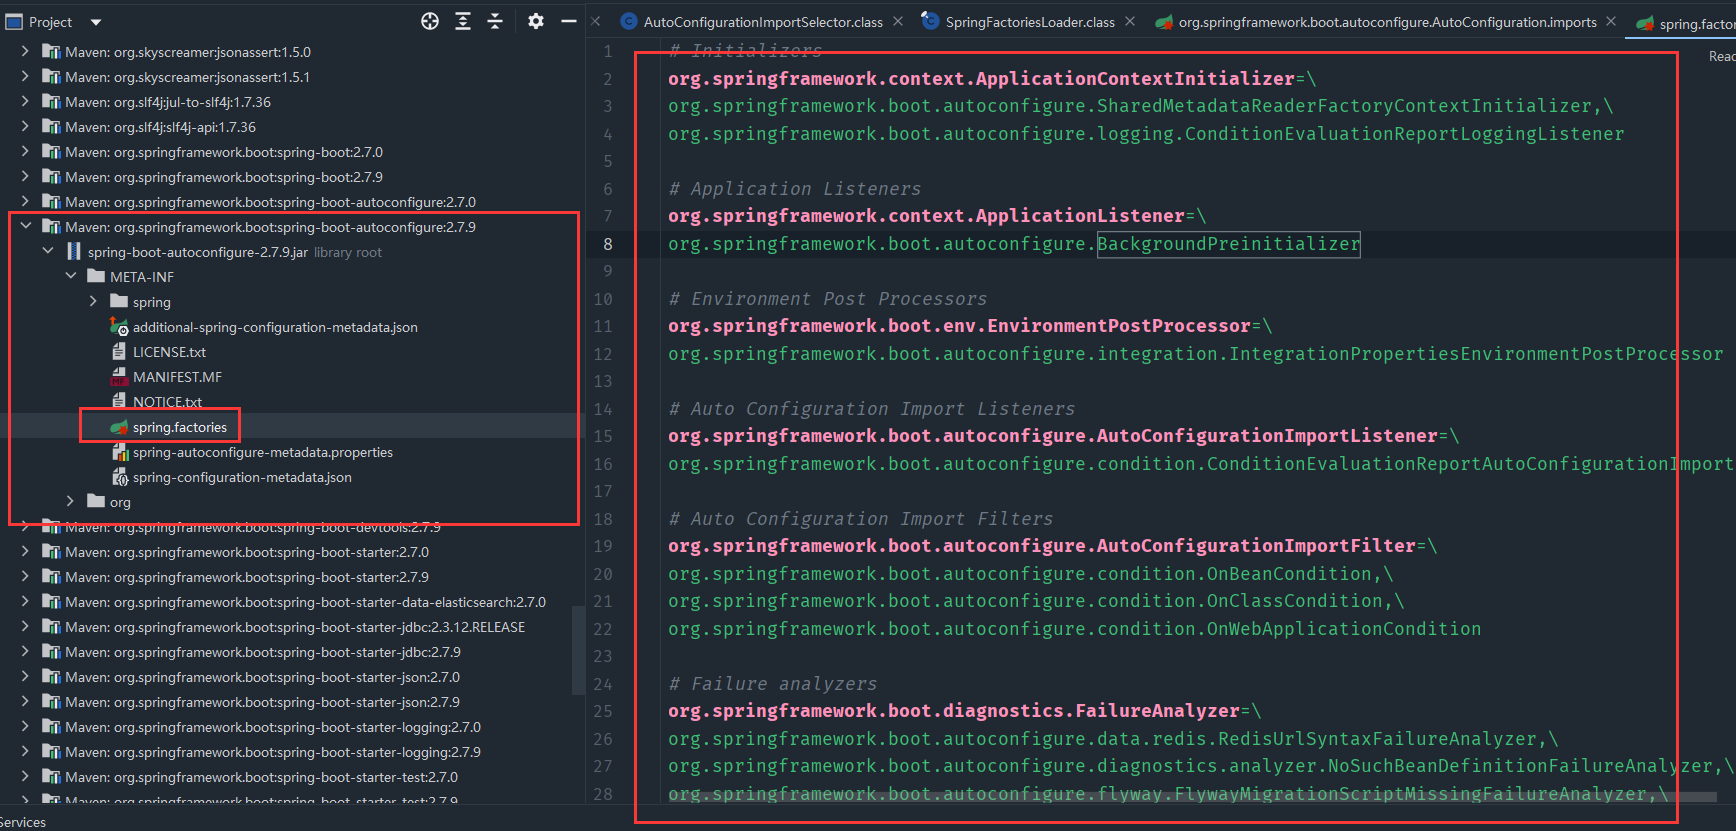Switch to AutoConfigurationImportSelector.class tab
This screenshot has height=831, width=1736.
[x=763, y=22]
